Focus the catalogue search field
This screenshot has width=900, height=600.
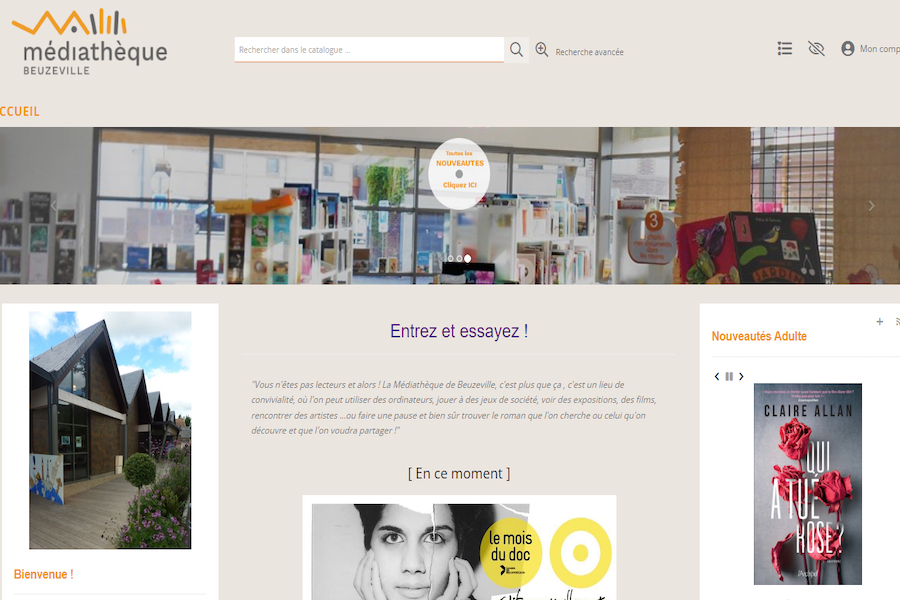click(x=369, y=50)
